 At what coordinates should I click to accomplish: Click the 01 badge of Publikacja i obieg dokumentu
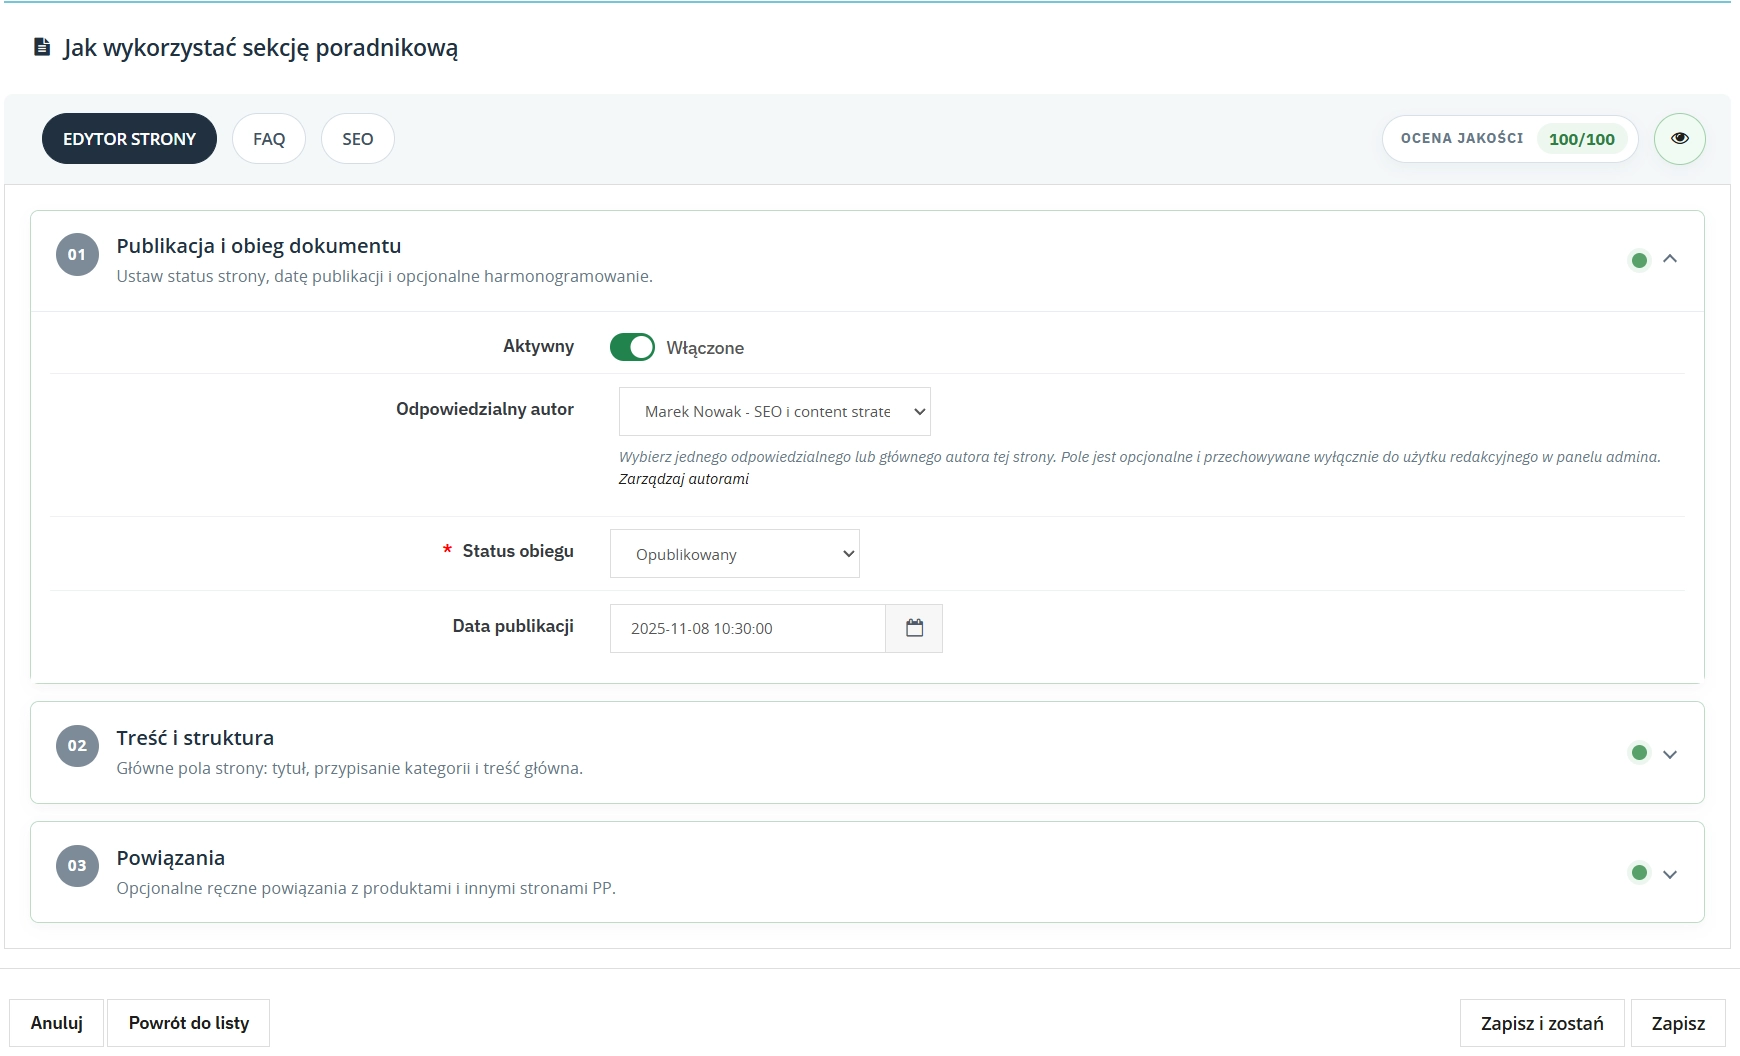tap(77, 253)
